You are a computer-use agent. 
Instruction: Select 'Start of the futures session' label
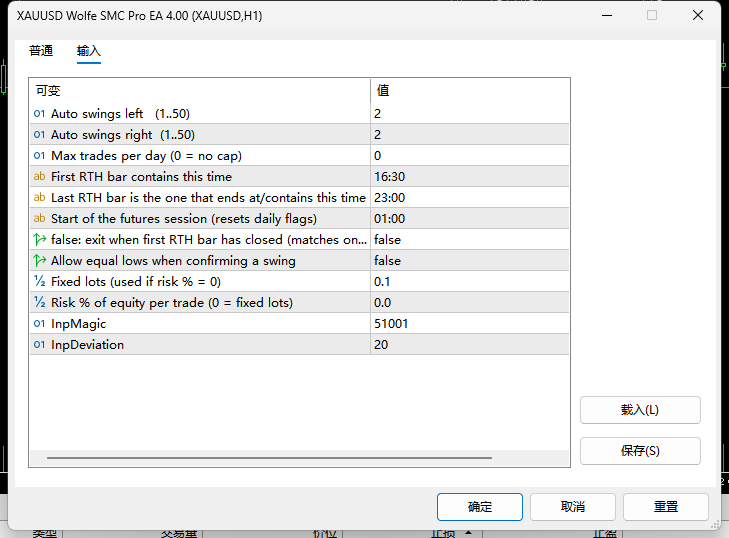[x=184, y=218]
